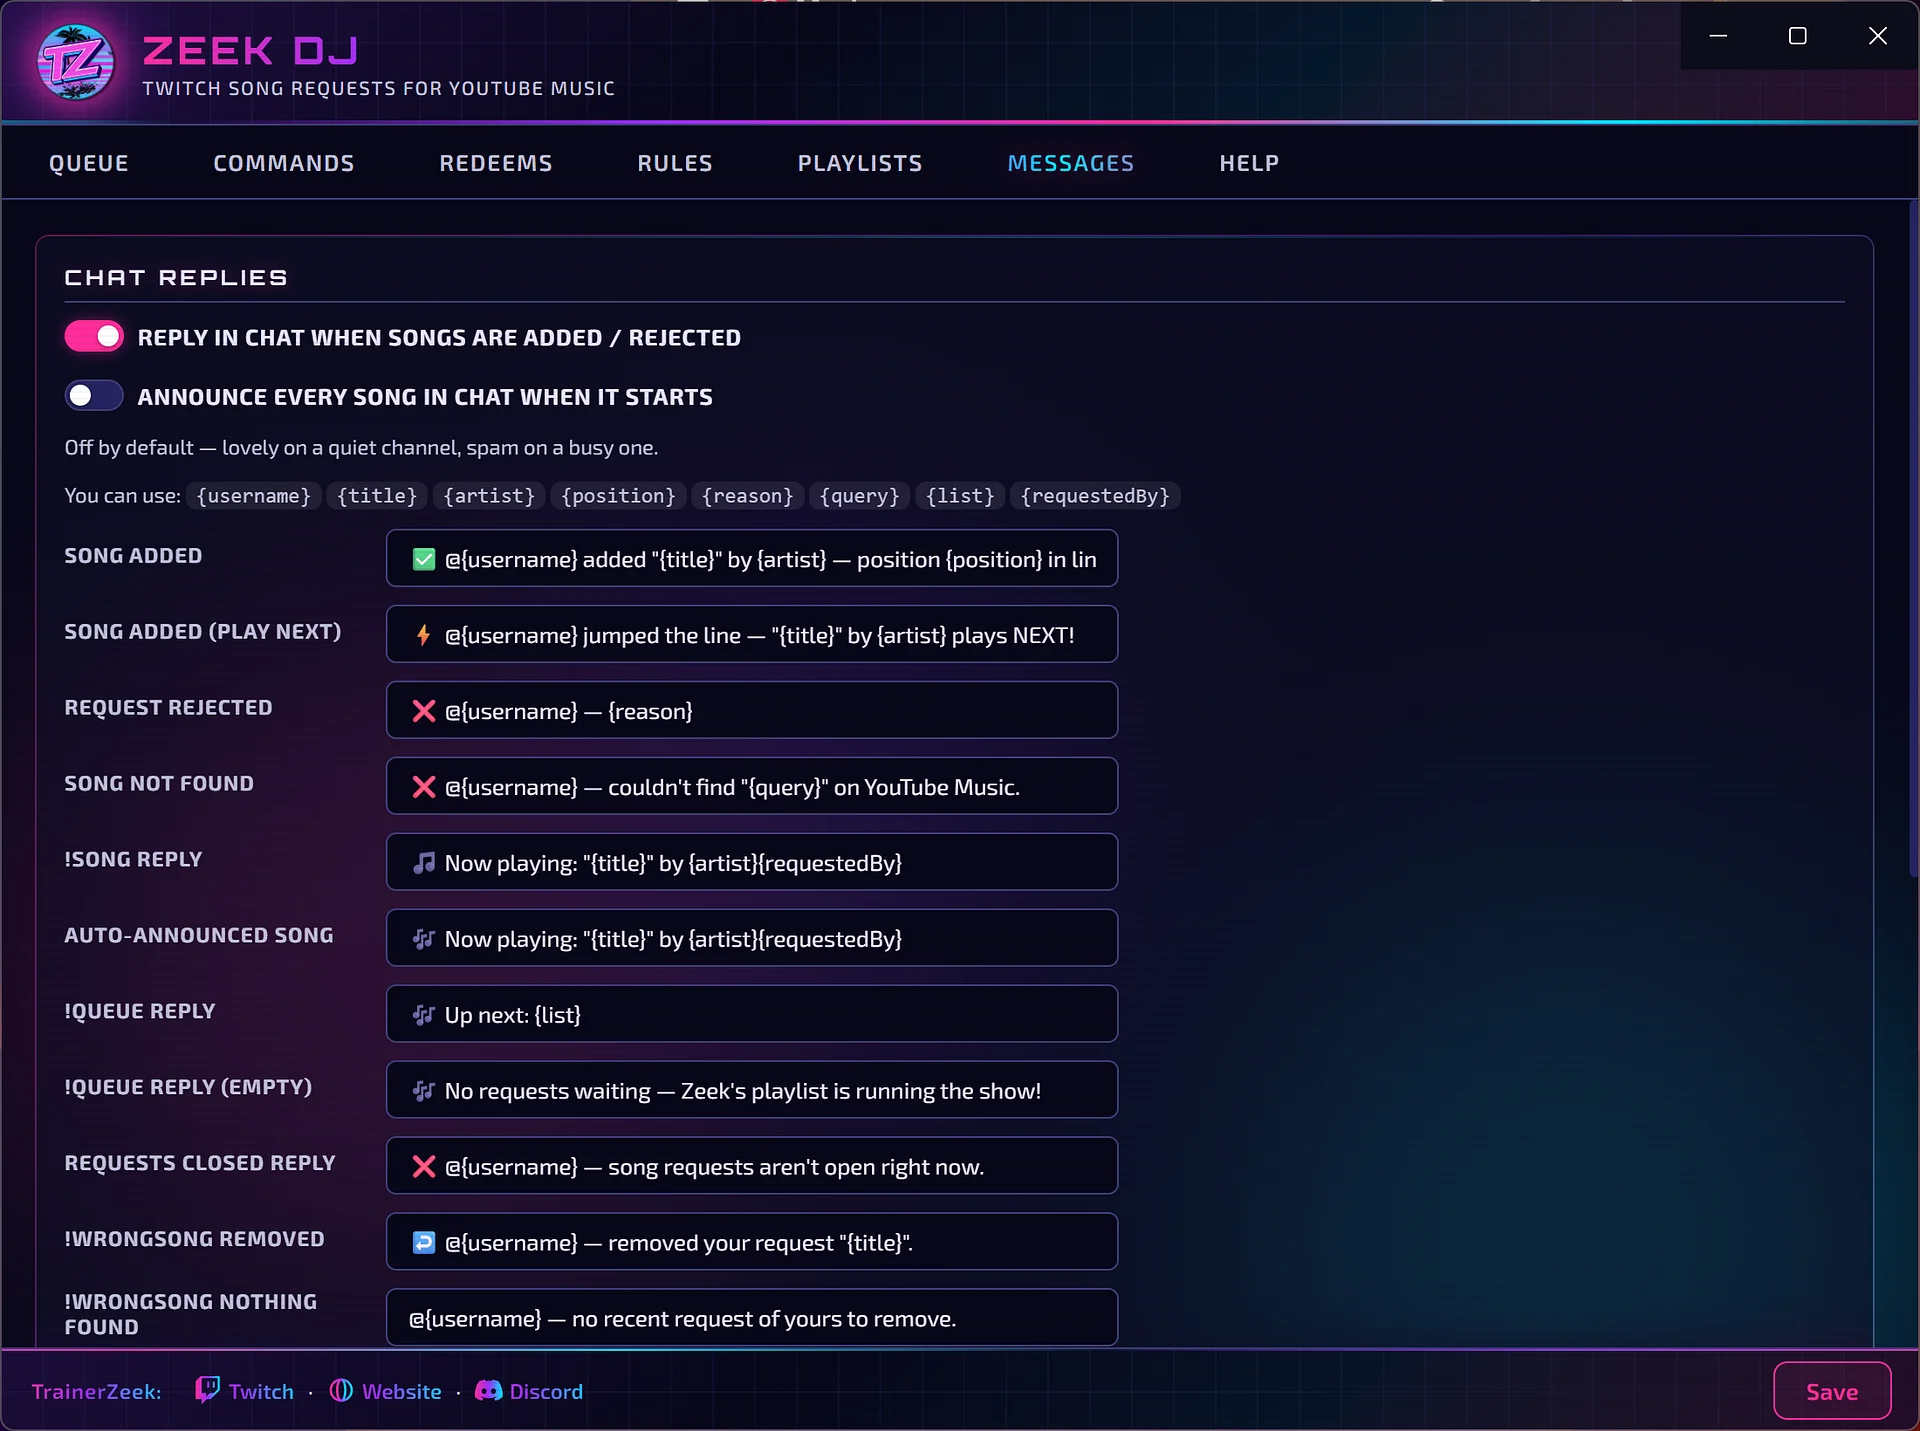This screenshot has height=1431, width=1920.
Task: Edit the !wrongsong removed message field
Action: coord(752,1242)
